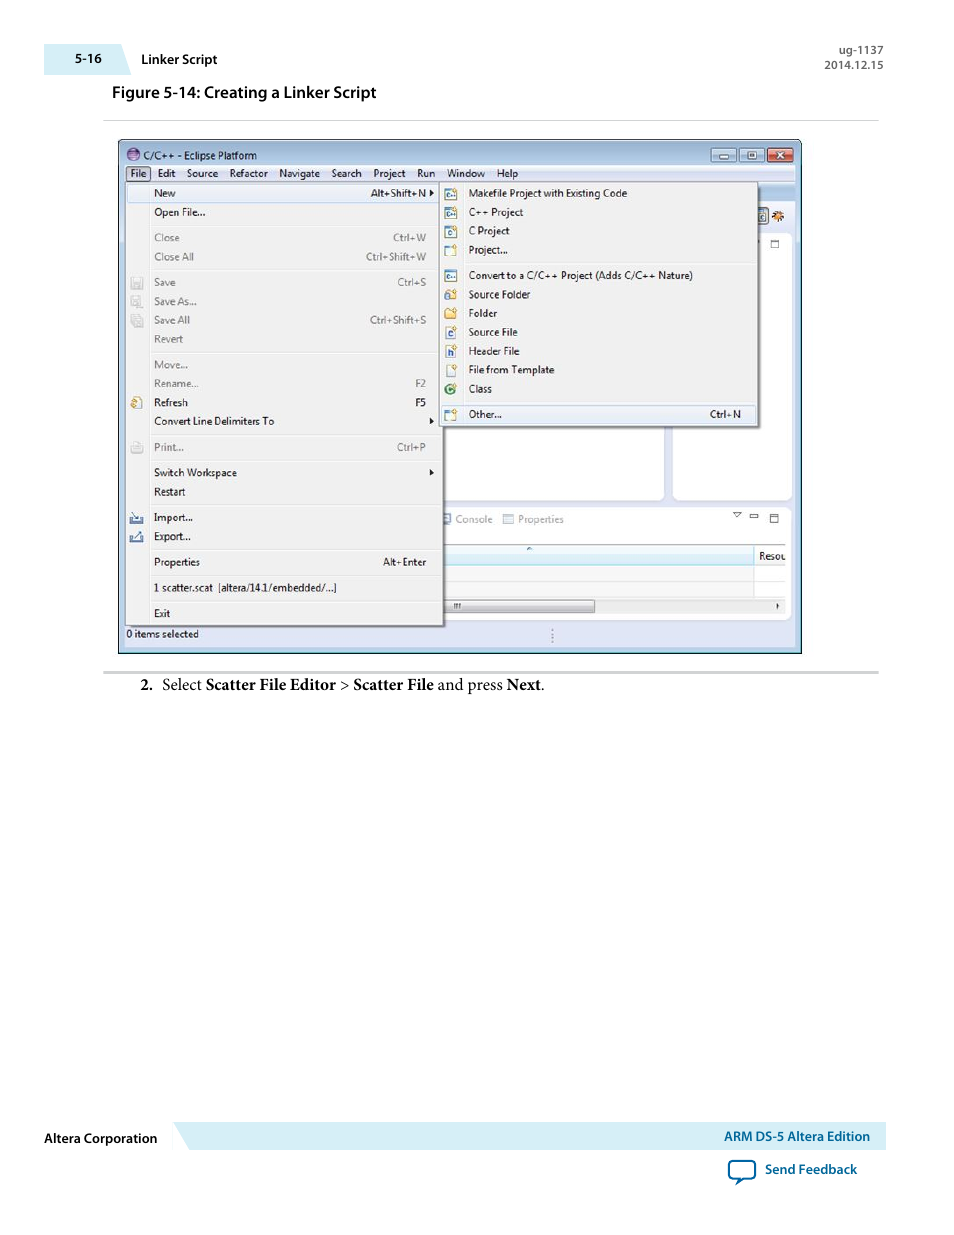Click the scrollbar right arrow
954x1235 pixels.
coord(777,606)
